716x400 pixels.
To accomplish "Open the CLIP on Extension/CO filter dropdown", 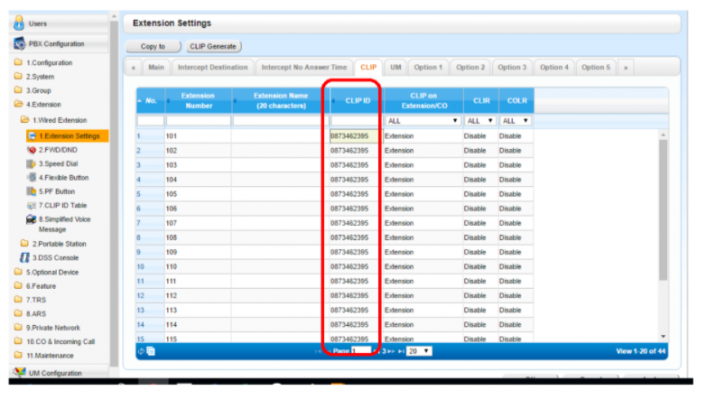I will [x=420, y=120].
